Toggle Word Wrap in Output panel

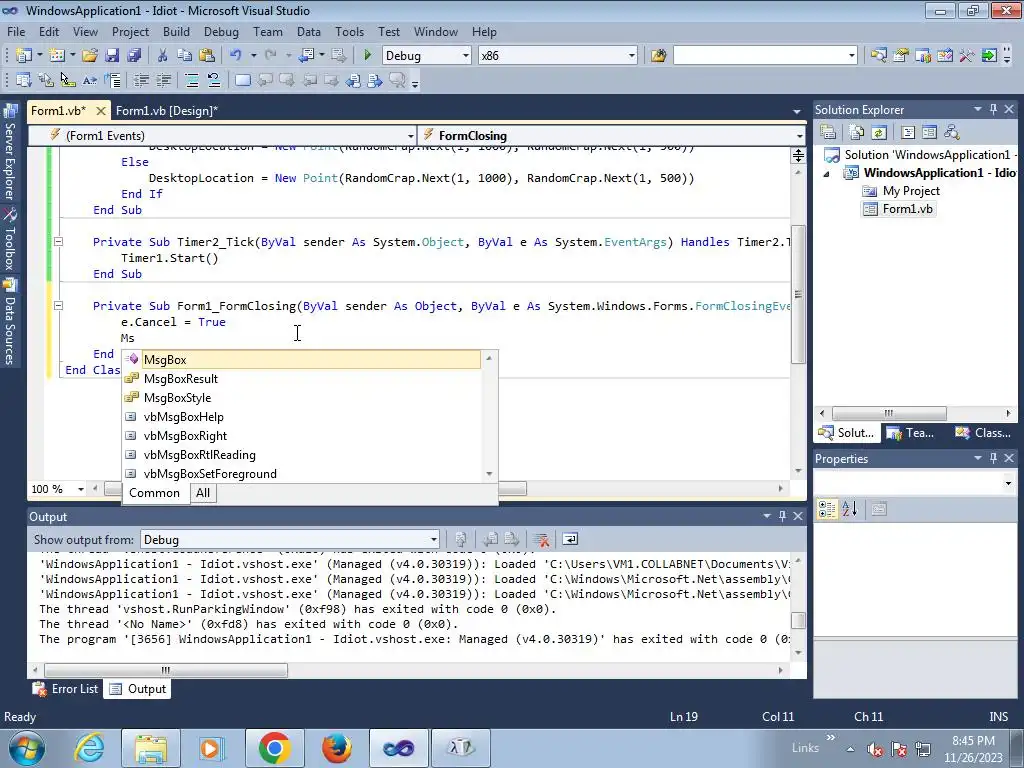point(570,539)
